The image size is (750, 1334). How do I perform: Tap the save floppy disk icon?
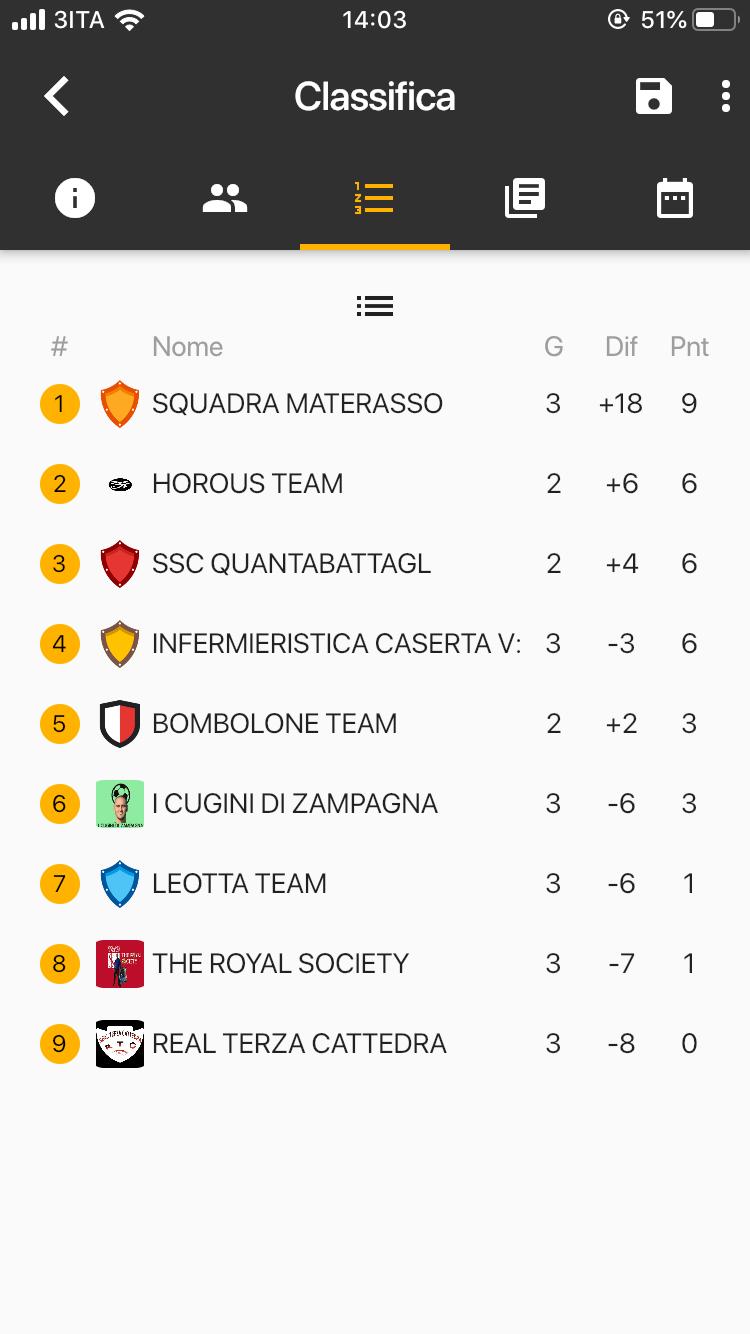click(654, 97)
